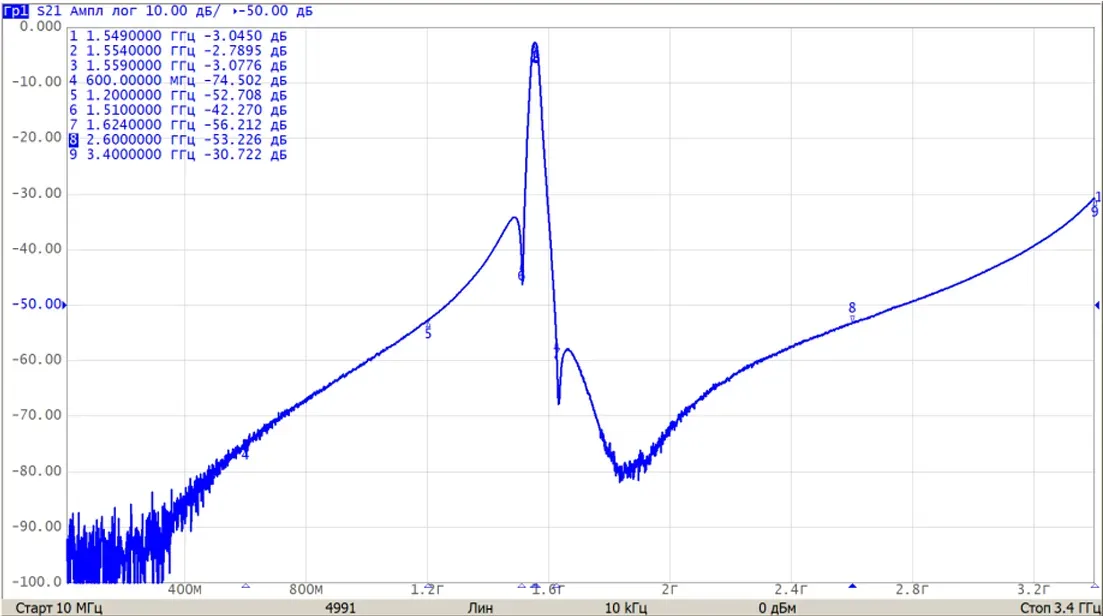Click the filled marker 8 triangle on frequency axis
This screenshot has width=1103, height=616.
coord(852,586)
